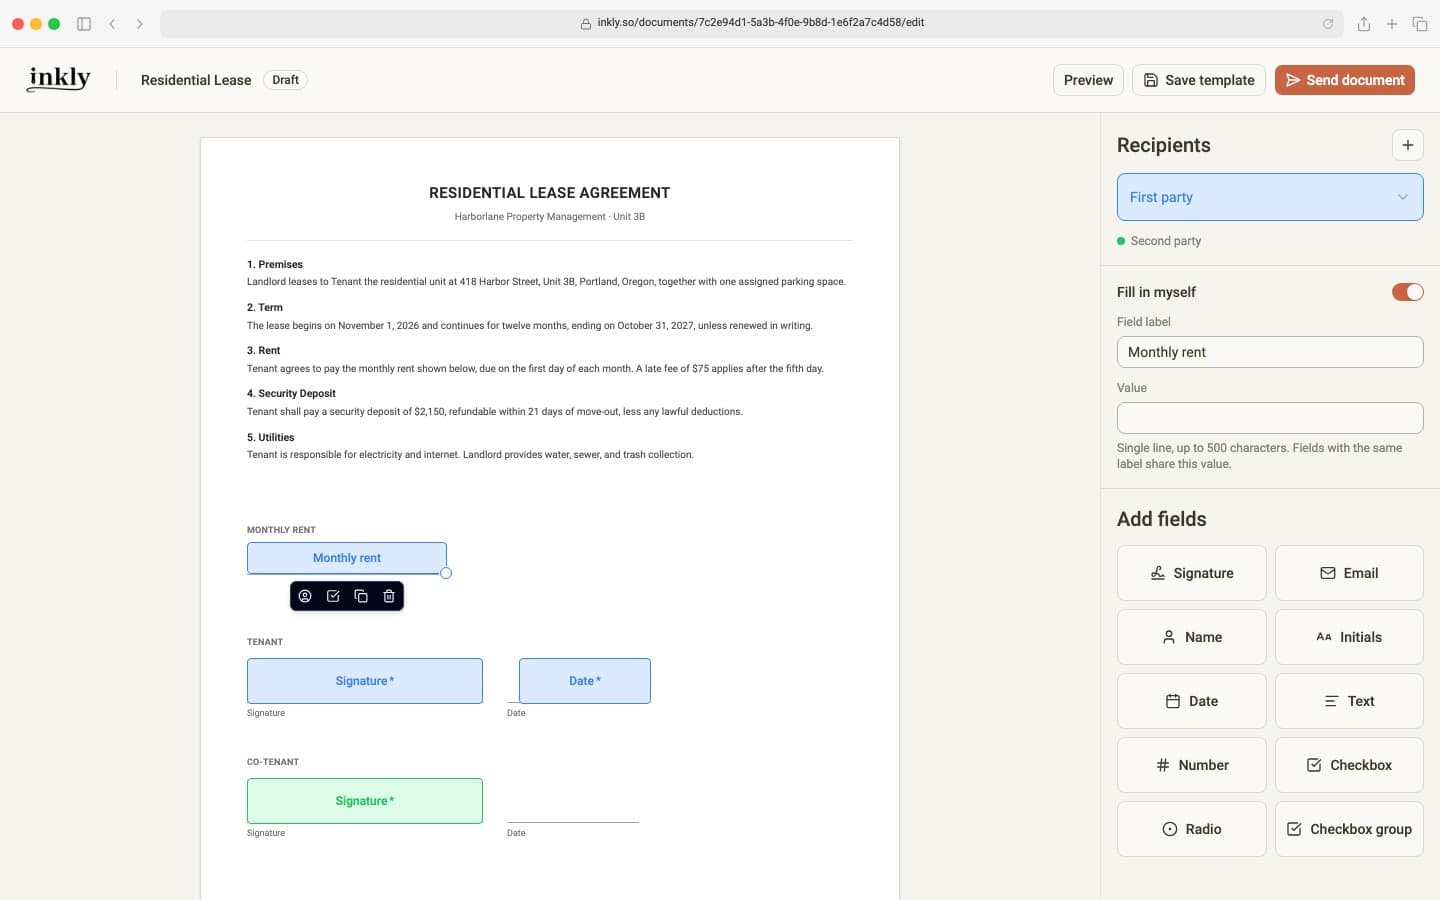1440x900 pixels.
Task: Send the document
Action: 1344,80
